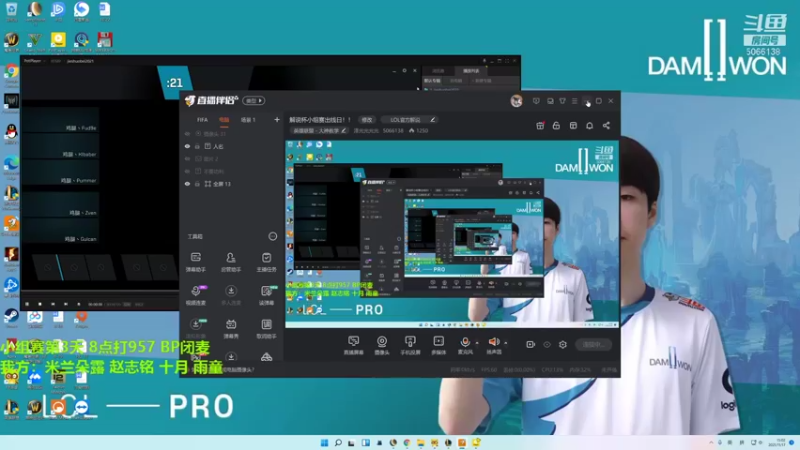Open the Windows Start button on taskbar
This screenshot has height=450, width=800.
coord(324,443)
